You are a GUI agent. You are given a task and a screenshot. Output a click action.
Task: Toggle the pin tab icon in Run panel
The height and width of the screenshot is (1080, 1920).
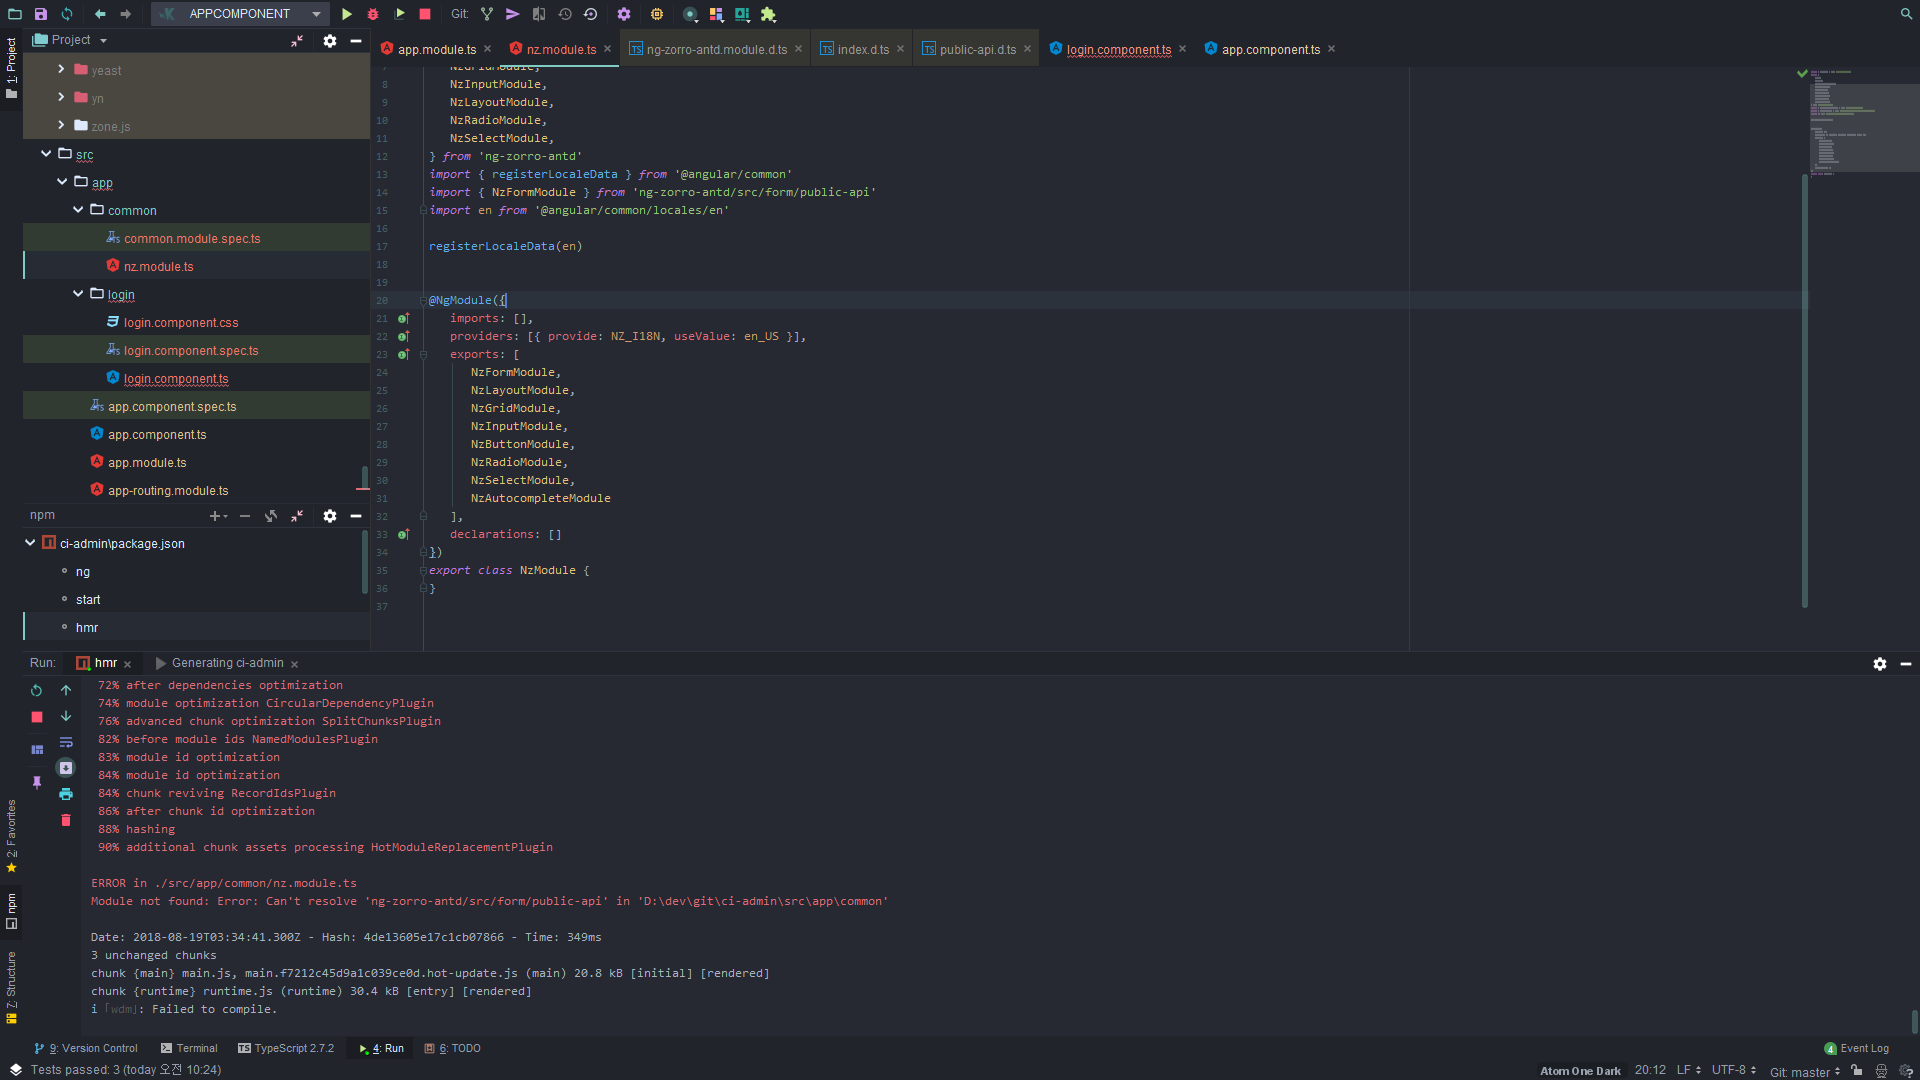37,783
